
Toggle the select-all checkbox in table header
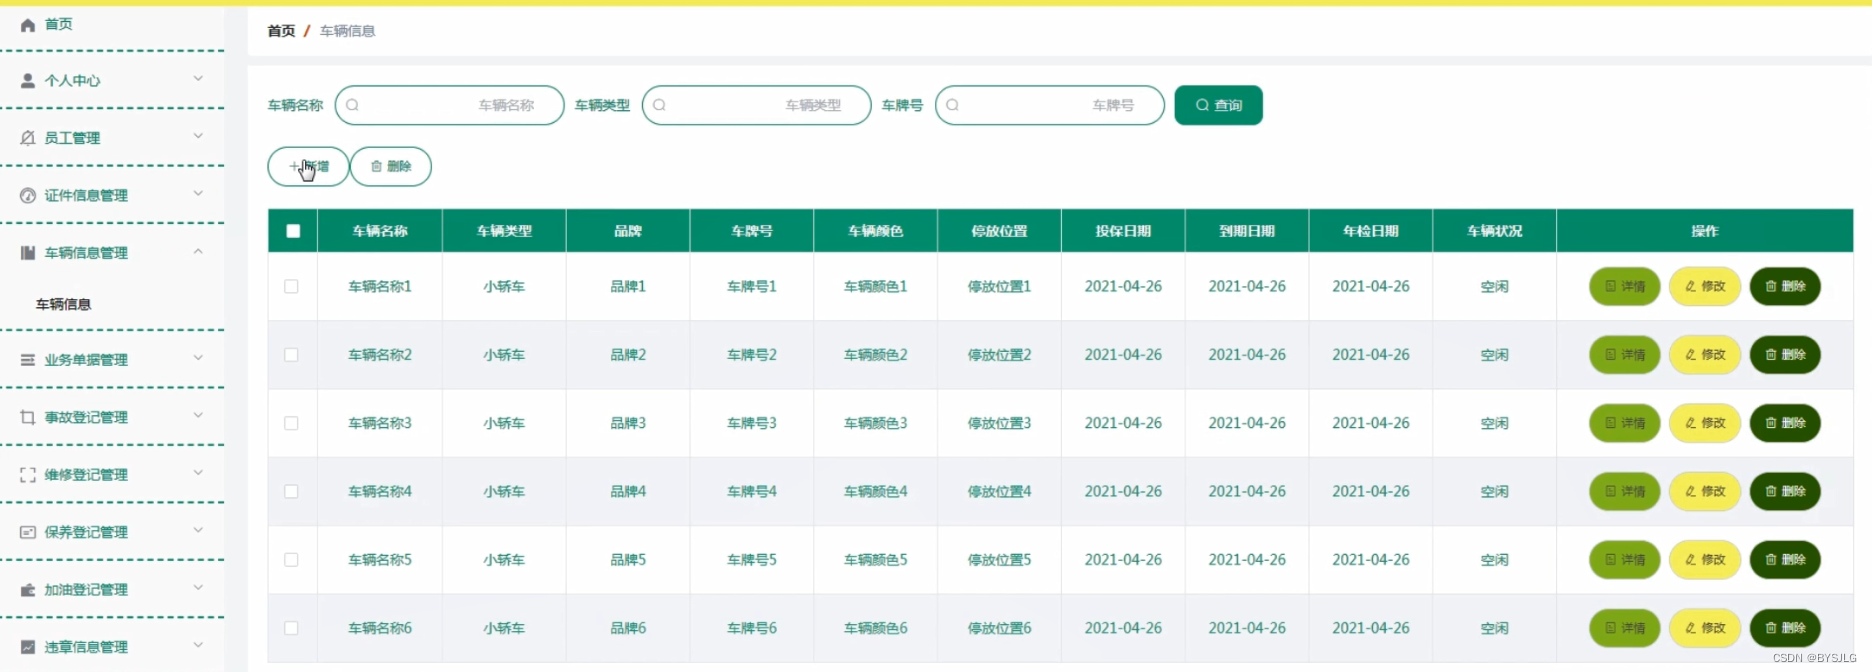click(x=293, y=231)
